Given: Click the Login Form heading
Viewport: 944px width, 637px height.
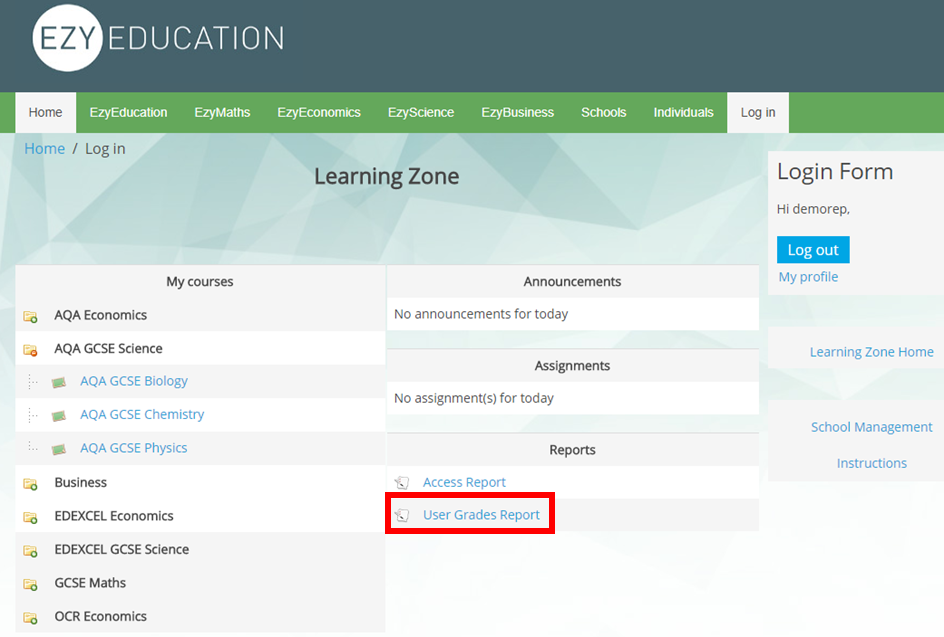Looking at the screenshot, I should pos(835,172).
